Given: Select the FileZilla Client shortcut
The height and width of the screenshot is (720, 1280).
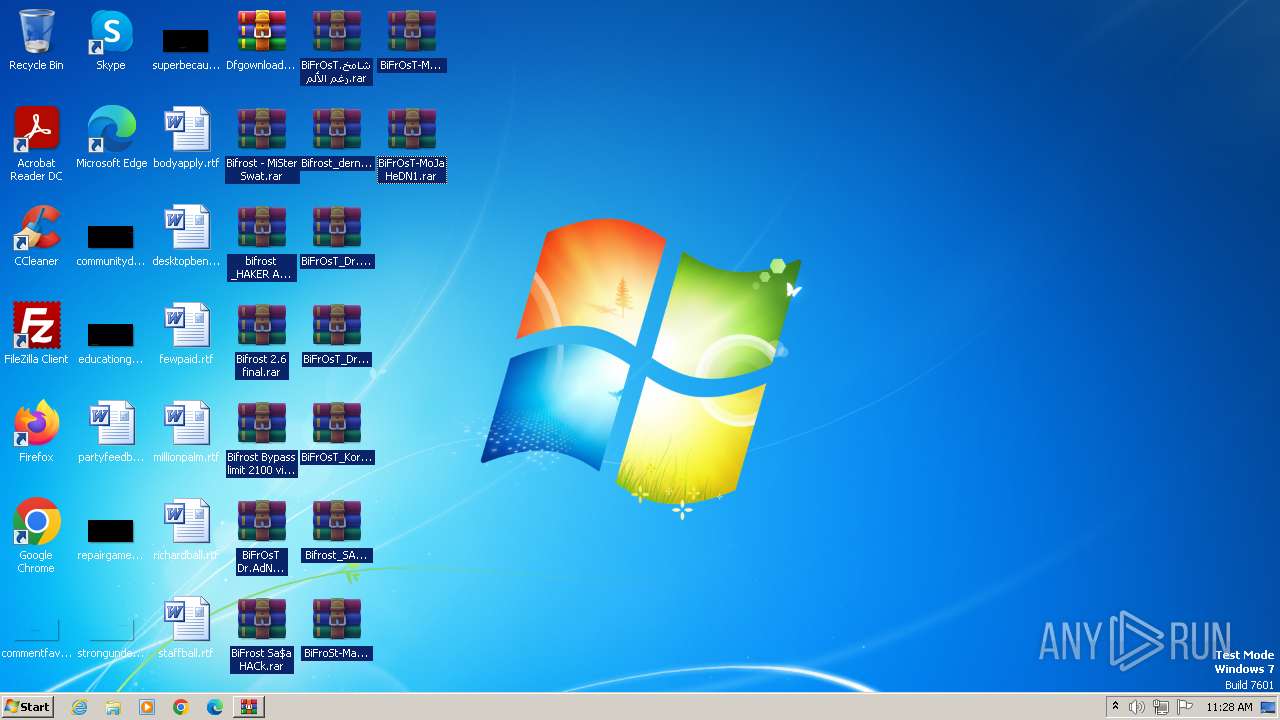Looking at the screenshot, I should pyautogui.click(x=36, y=334).
